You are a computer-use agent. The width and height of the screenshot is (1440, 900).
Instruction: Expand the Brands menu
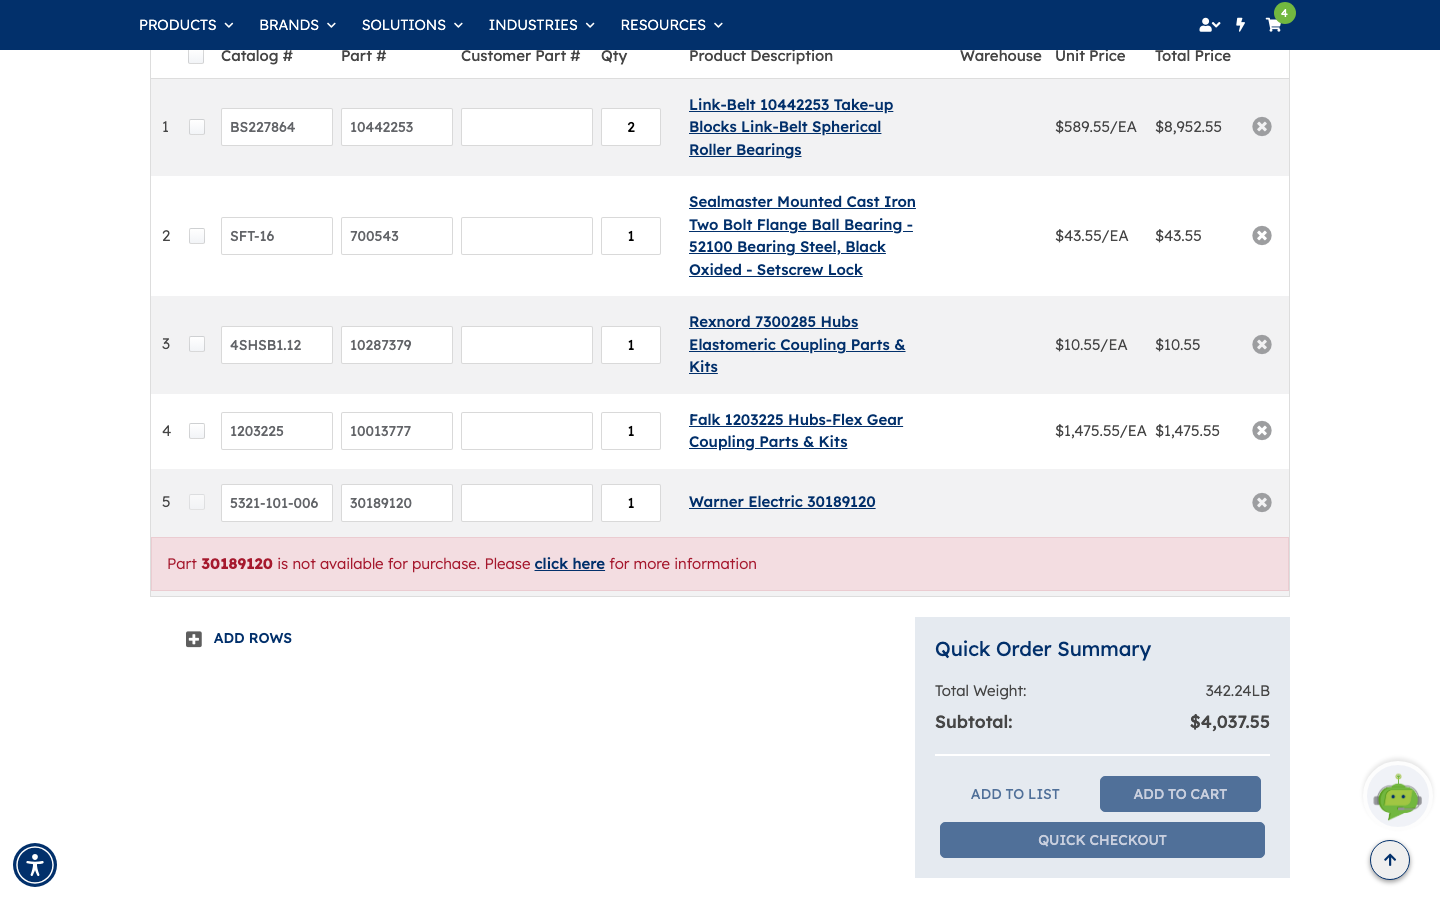click(297, 25)
